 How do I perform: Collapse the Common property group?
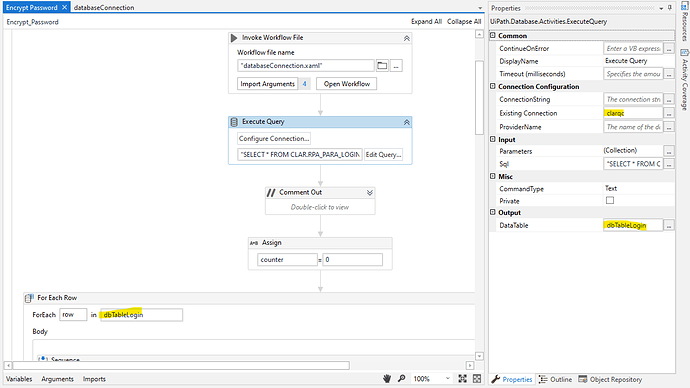point(493,35)
